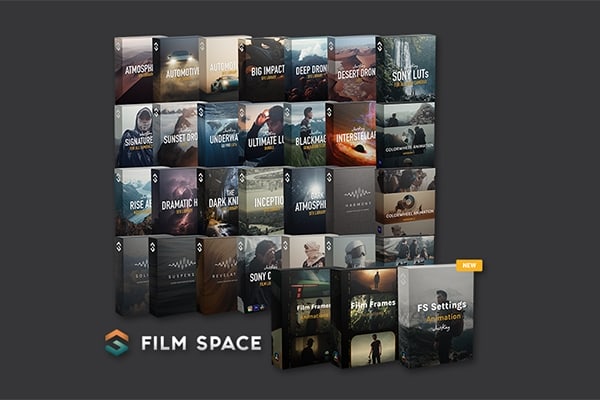The image size is (600, 400).
Task: Select the Film Frames box with rounded photo
Action: (x=364, y=318)
